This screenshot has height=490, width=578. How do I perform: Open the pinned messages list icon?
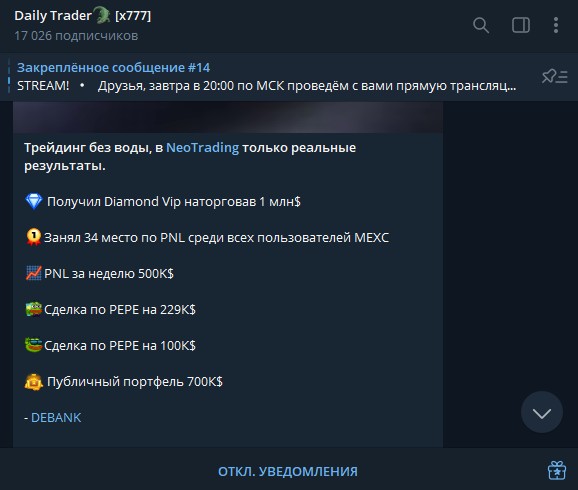554,76
